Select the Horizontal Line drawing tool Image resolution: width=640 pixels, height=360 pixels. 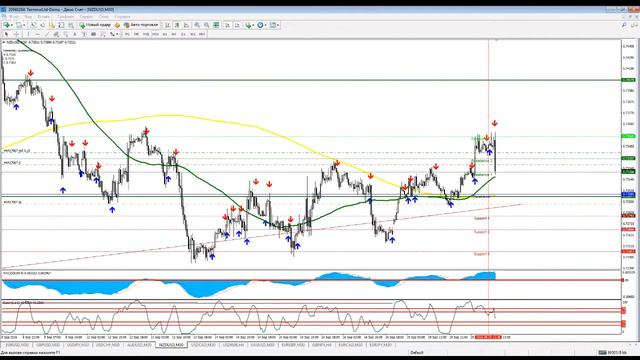pyautogui.click(x=38, y=34)
